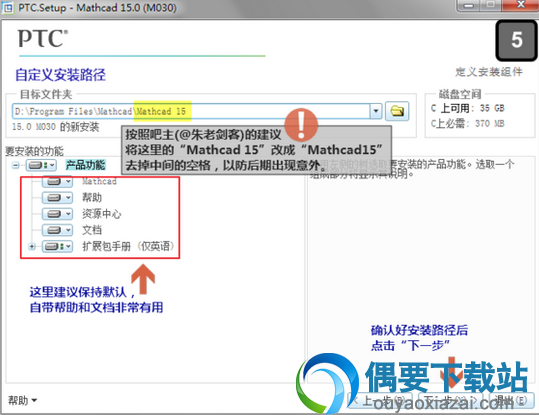
Task: Select the 产品功能 tree item
Action: [86, 165]
